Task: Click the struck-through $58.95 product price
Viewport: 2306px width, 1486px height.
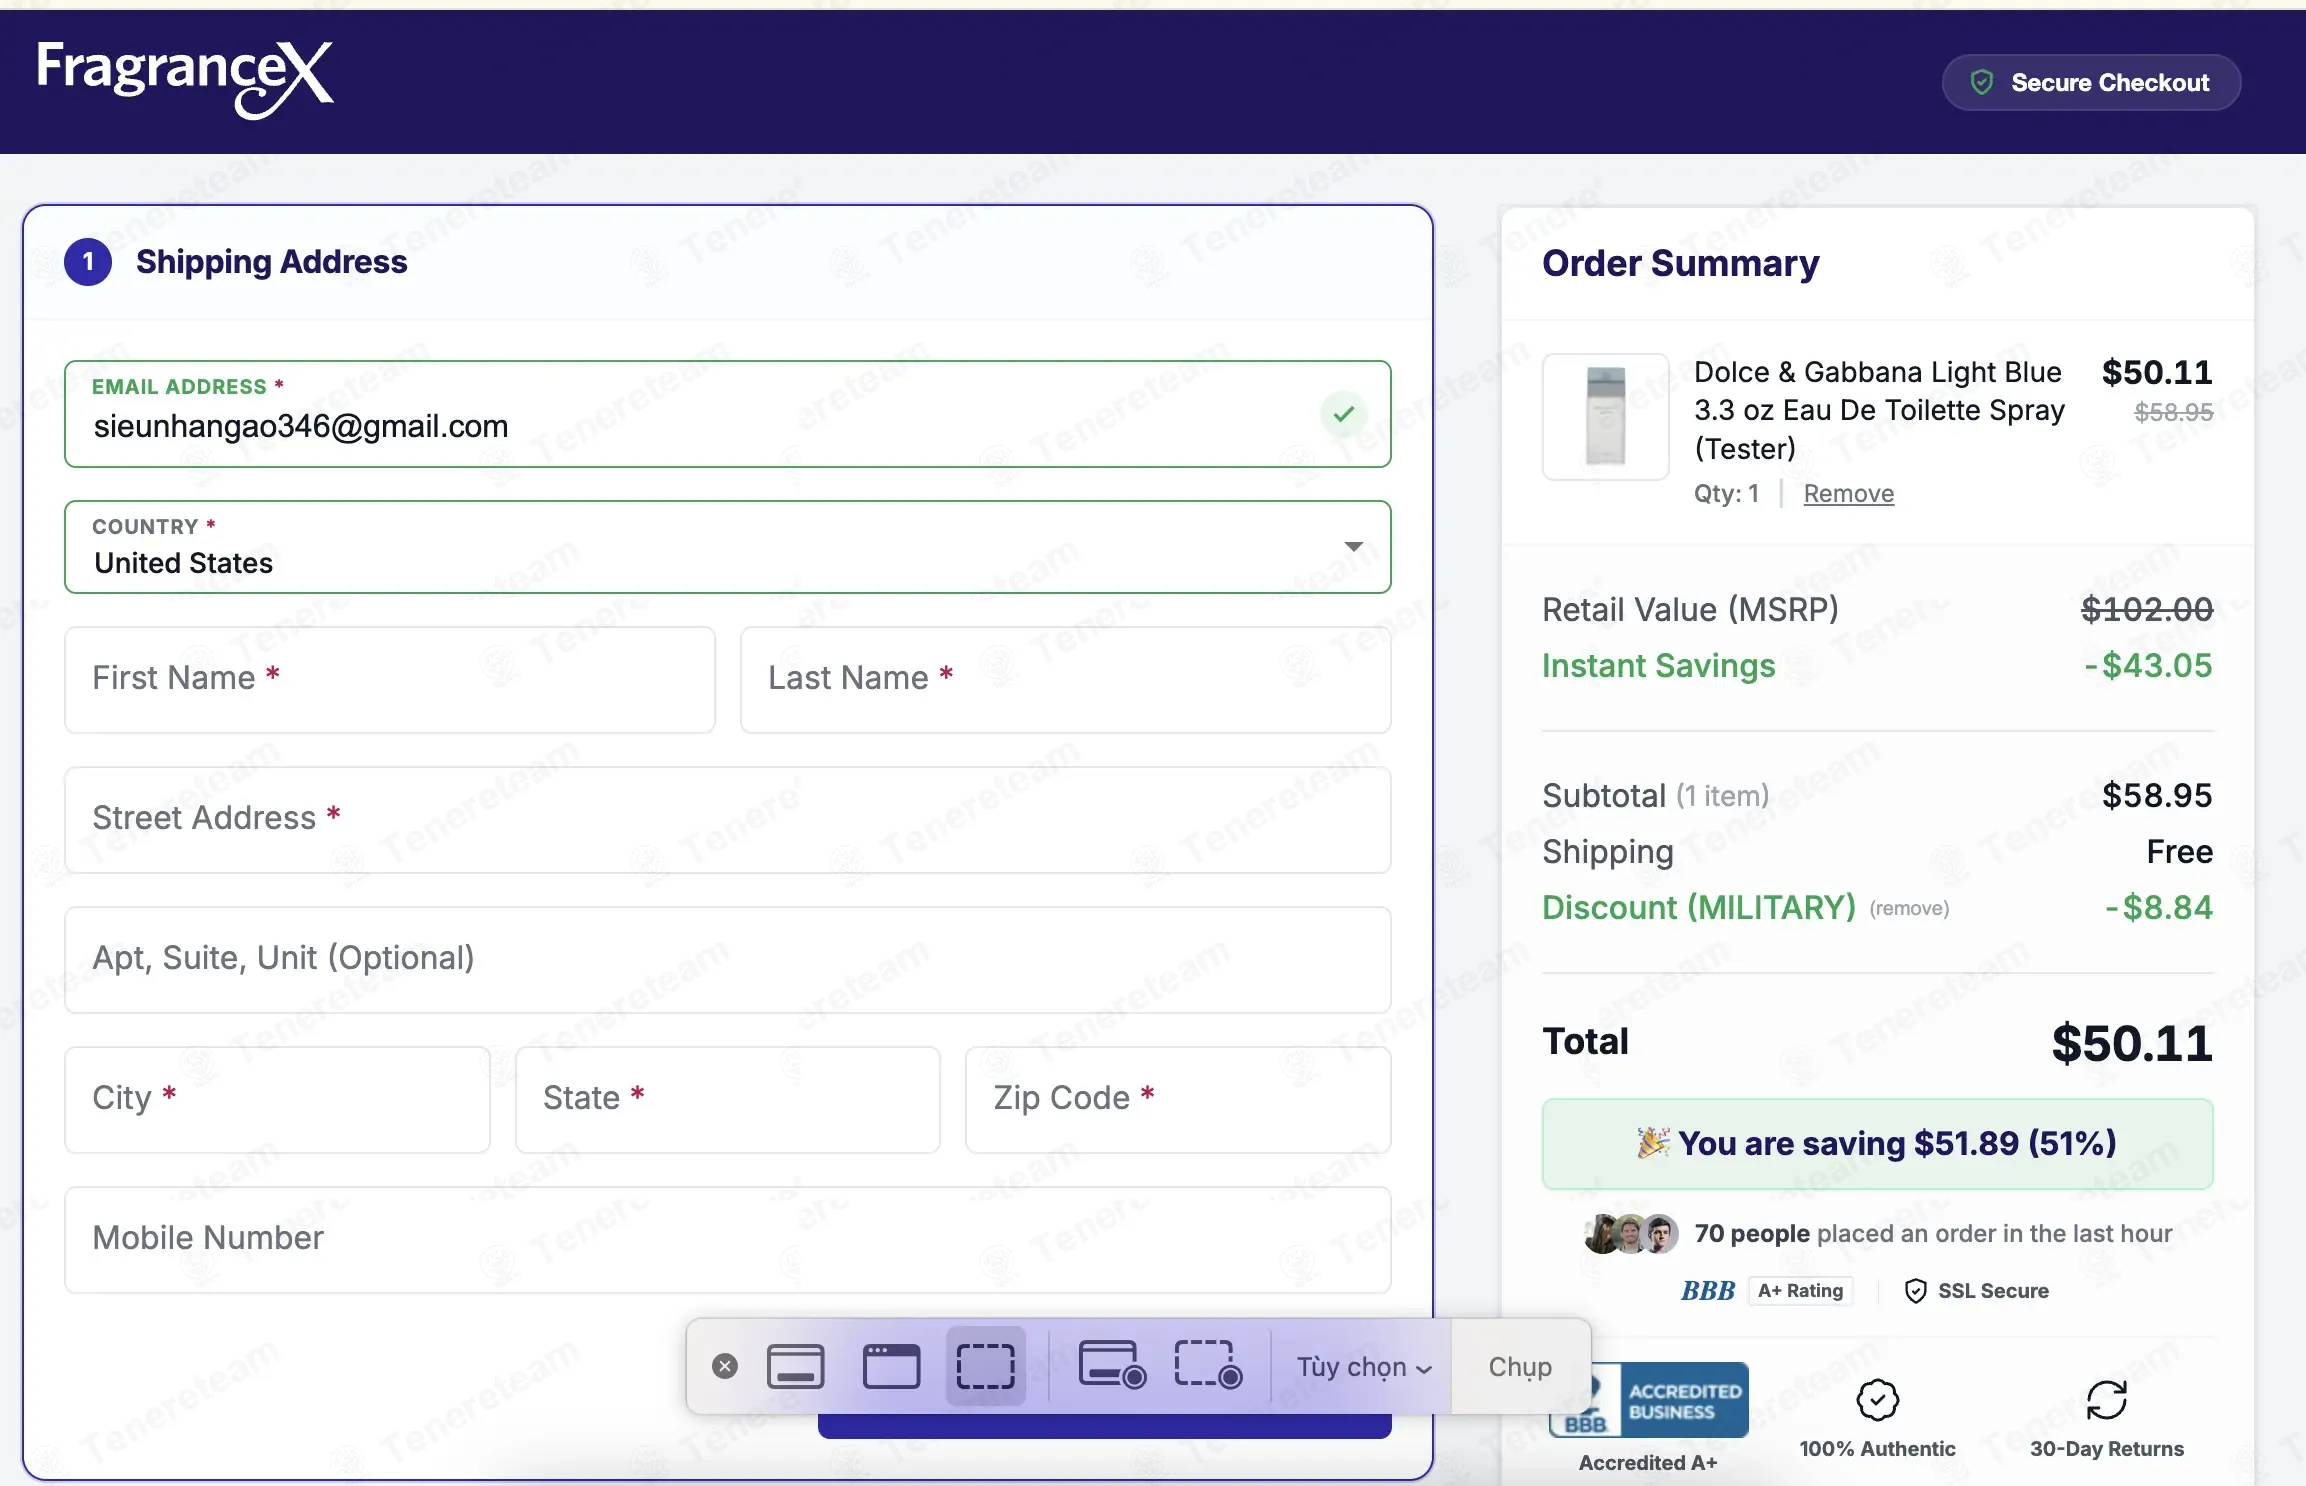Action: point(2173,412)
